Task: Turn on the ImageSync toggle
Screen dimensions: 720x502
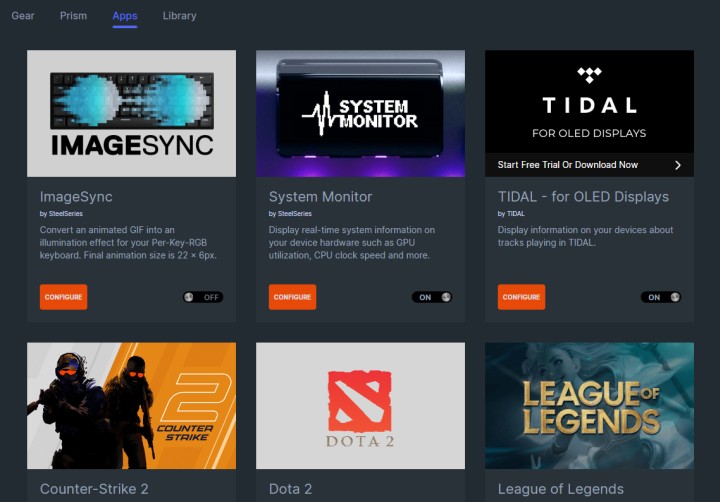Action: (203, 297)
